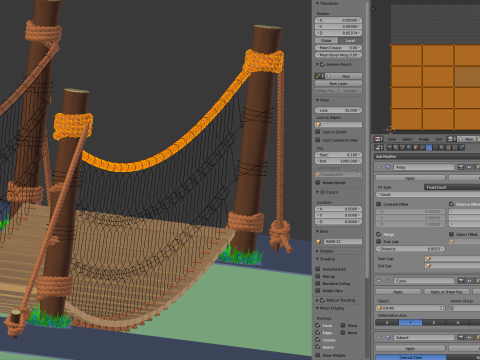Click the UV image browse icon
Viewport: 480px width, 360px height.
pyautogui.click(x=451, y=139)
